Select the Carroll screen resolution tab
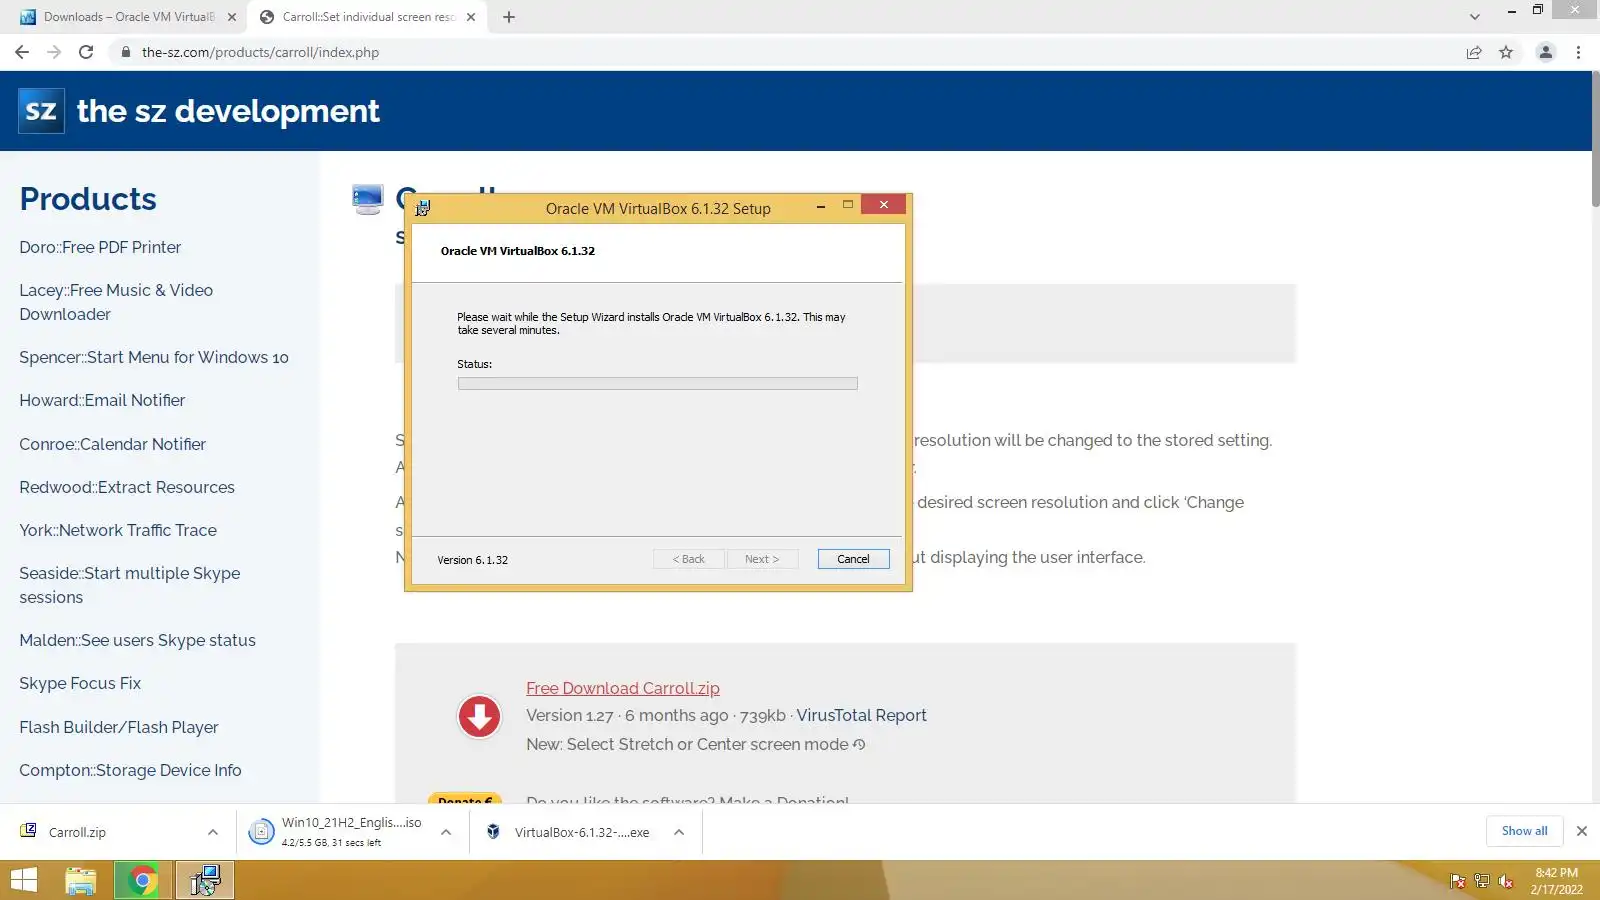Viewport: 1600px width, 900px height. (x=368, y=17)
